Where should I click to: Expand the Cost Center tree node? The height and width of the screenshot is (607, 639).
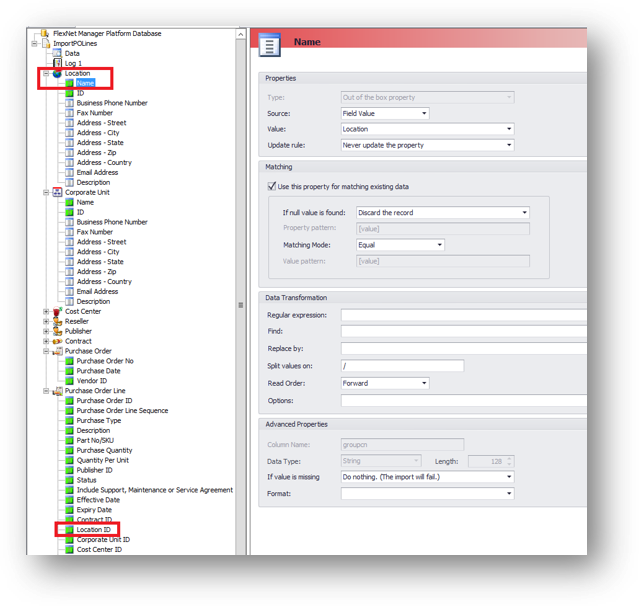click(46, 311)
